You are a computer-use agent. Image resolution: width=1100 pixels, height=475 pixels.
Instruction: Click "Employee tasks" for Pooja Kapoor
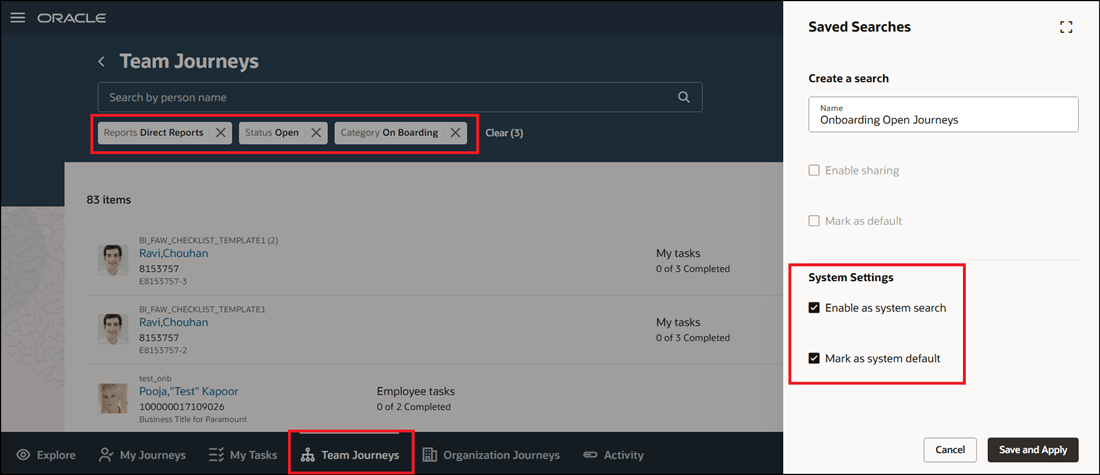click(x=416, y=392)
